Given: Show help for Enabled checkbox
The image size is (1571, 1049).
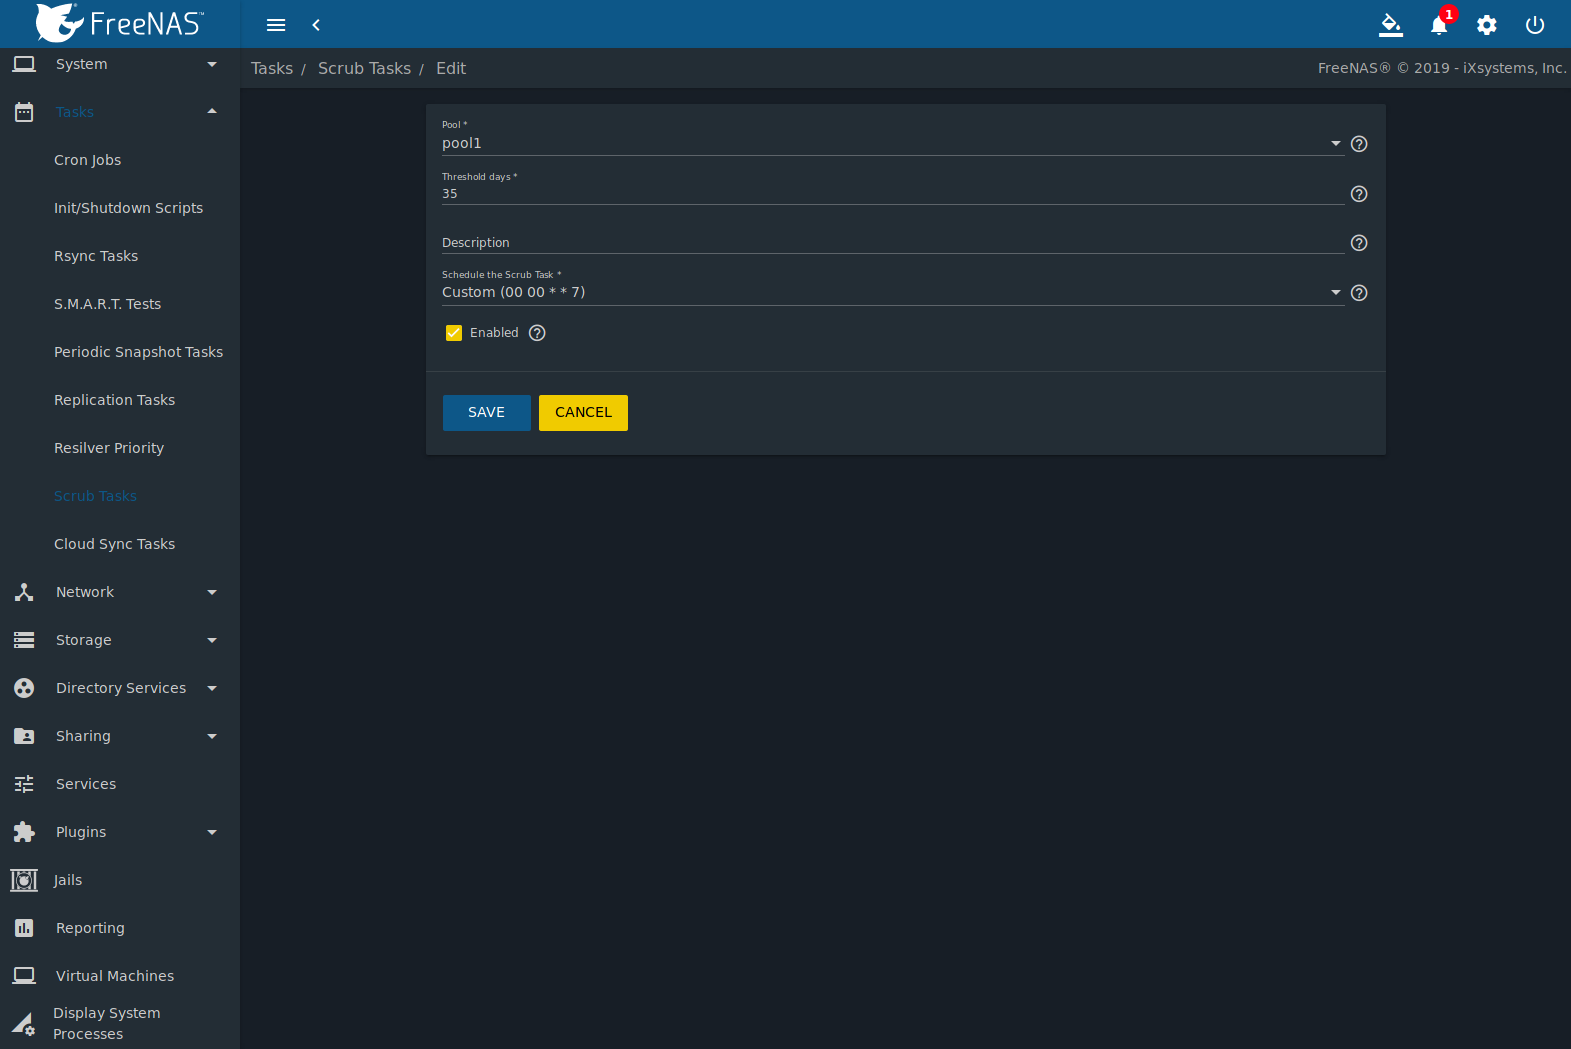Looking at the screenshot, I should click(x=537, y=333).
